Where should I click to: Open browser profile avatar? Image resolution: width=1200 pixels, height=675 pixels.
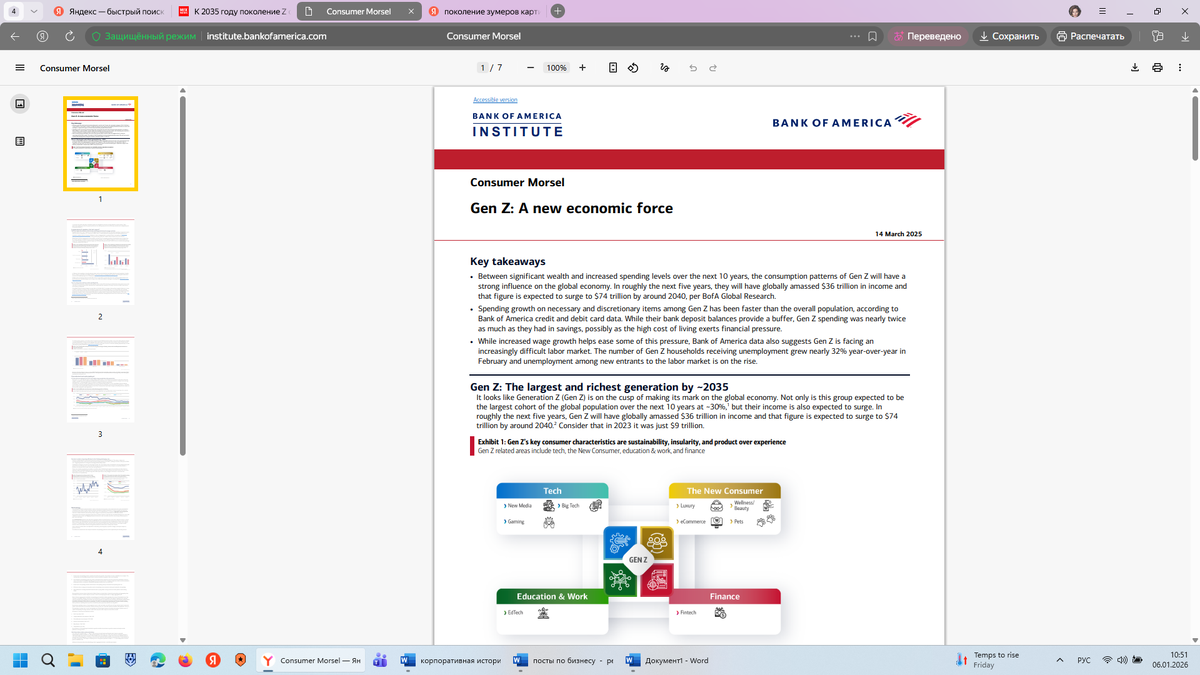pos(1075,11)
